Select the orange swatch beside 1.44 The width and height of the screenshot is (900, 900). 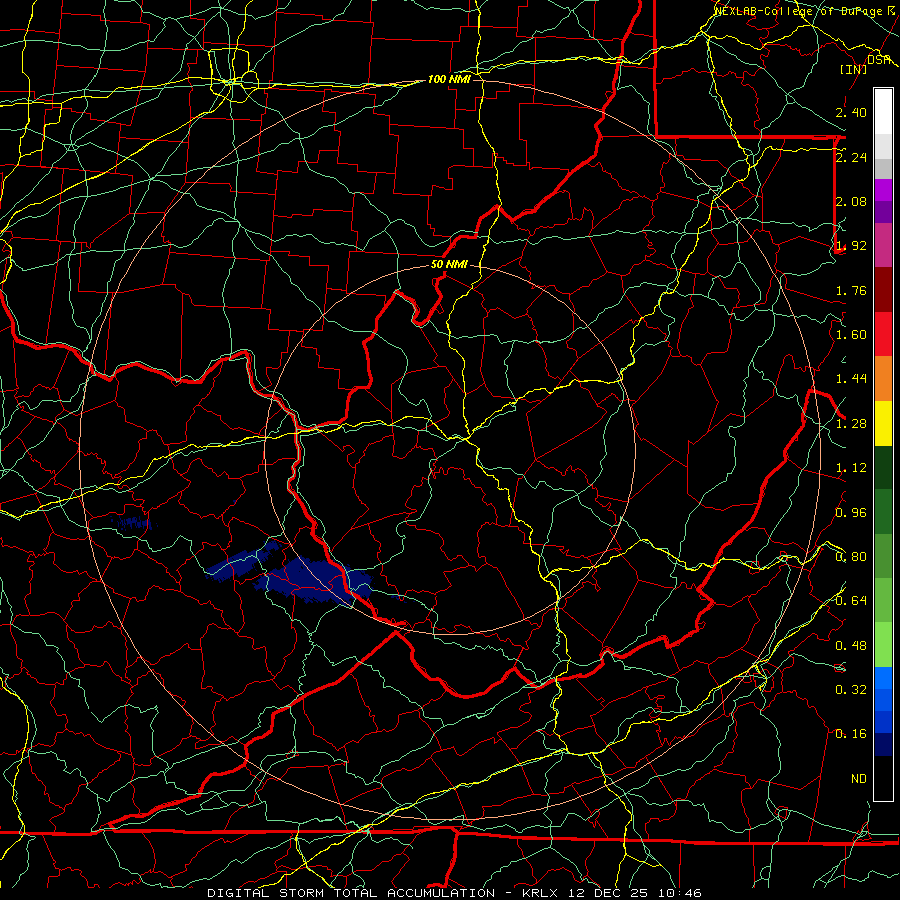(x=883, y=379)
